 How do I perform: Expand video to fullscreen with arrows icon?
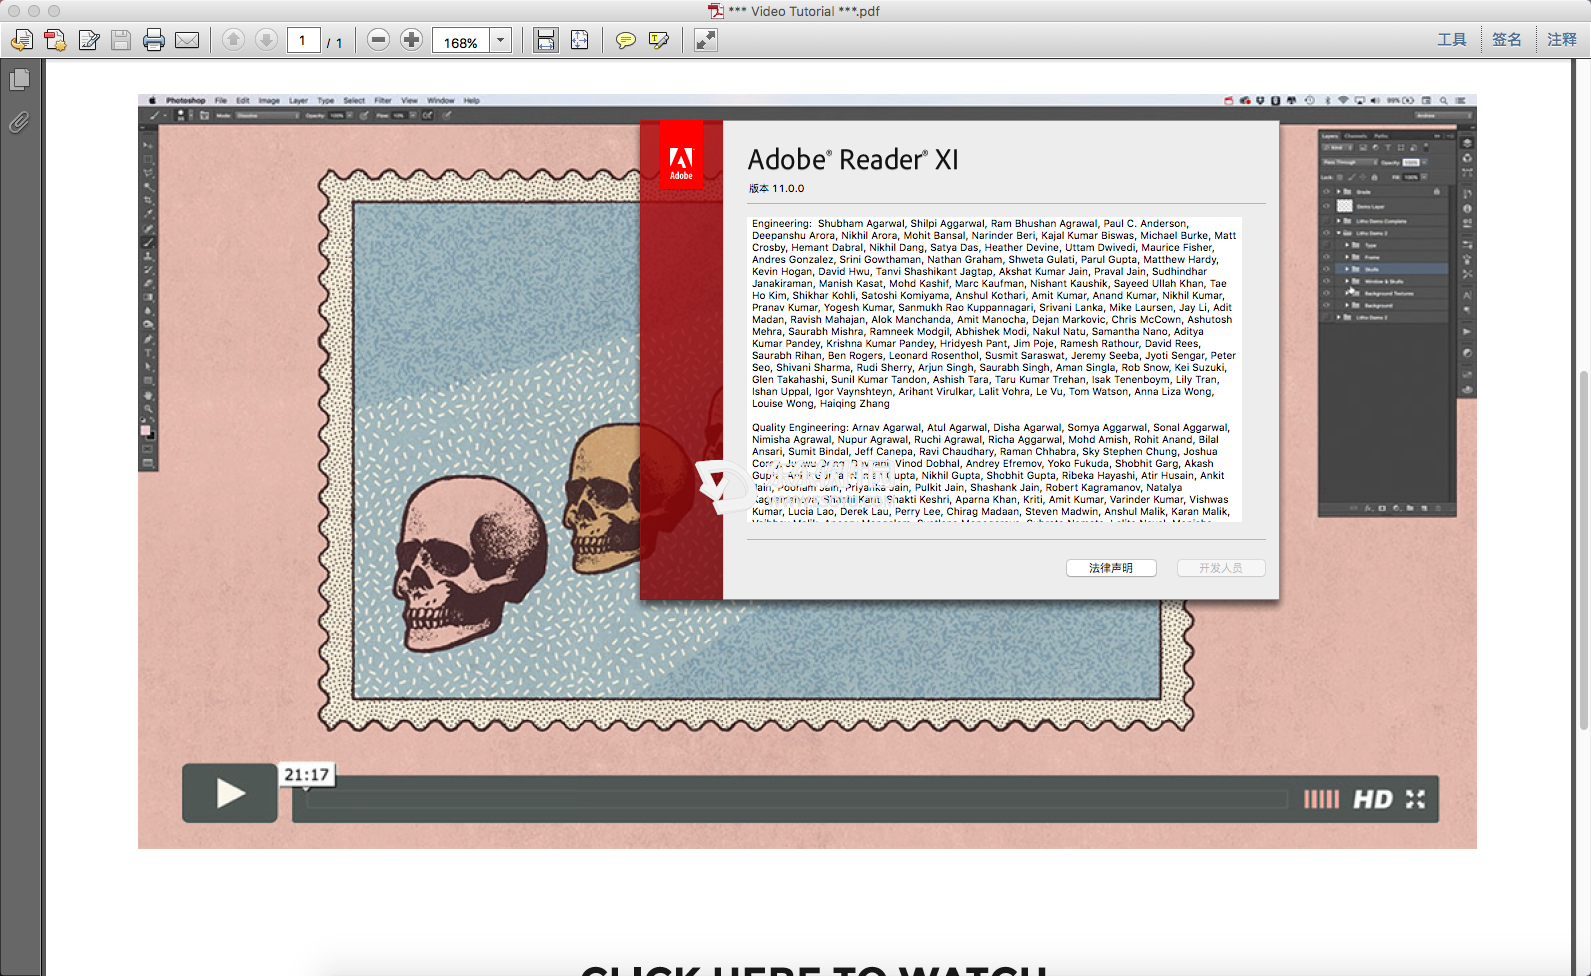click(x=1415, y=799)
